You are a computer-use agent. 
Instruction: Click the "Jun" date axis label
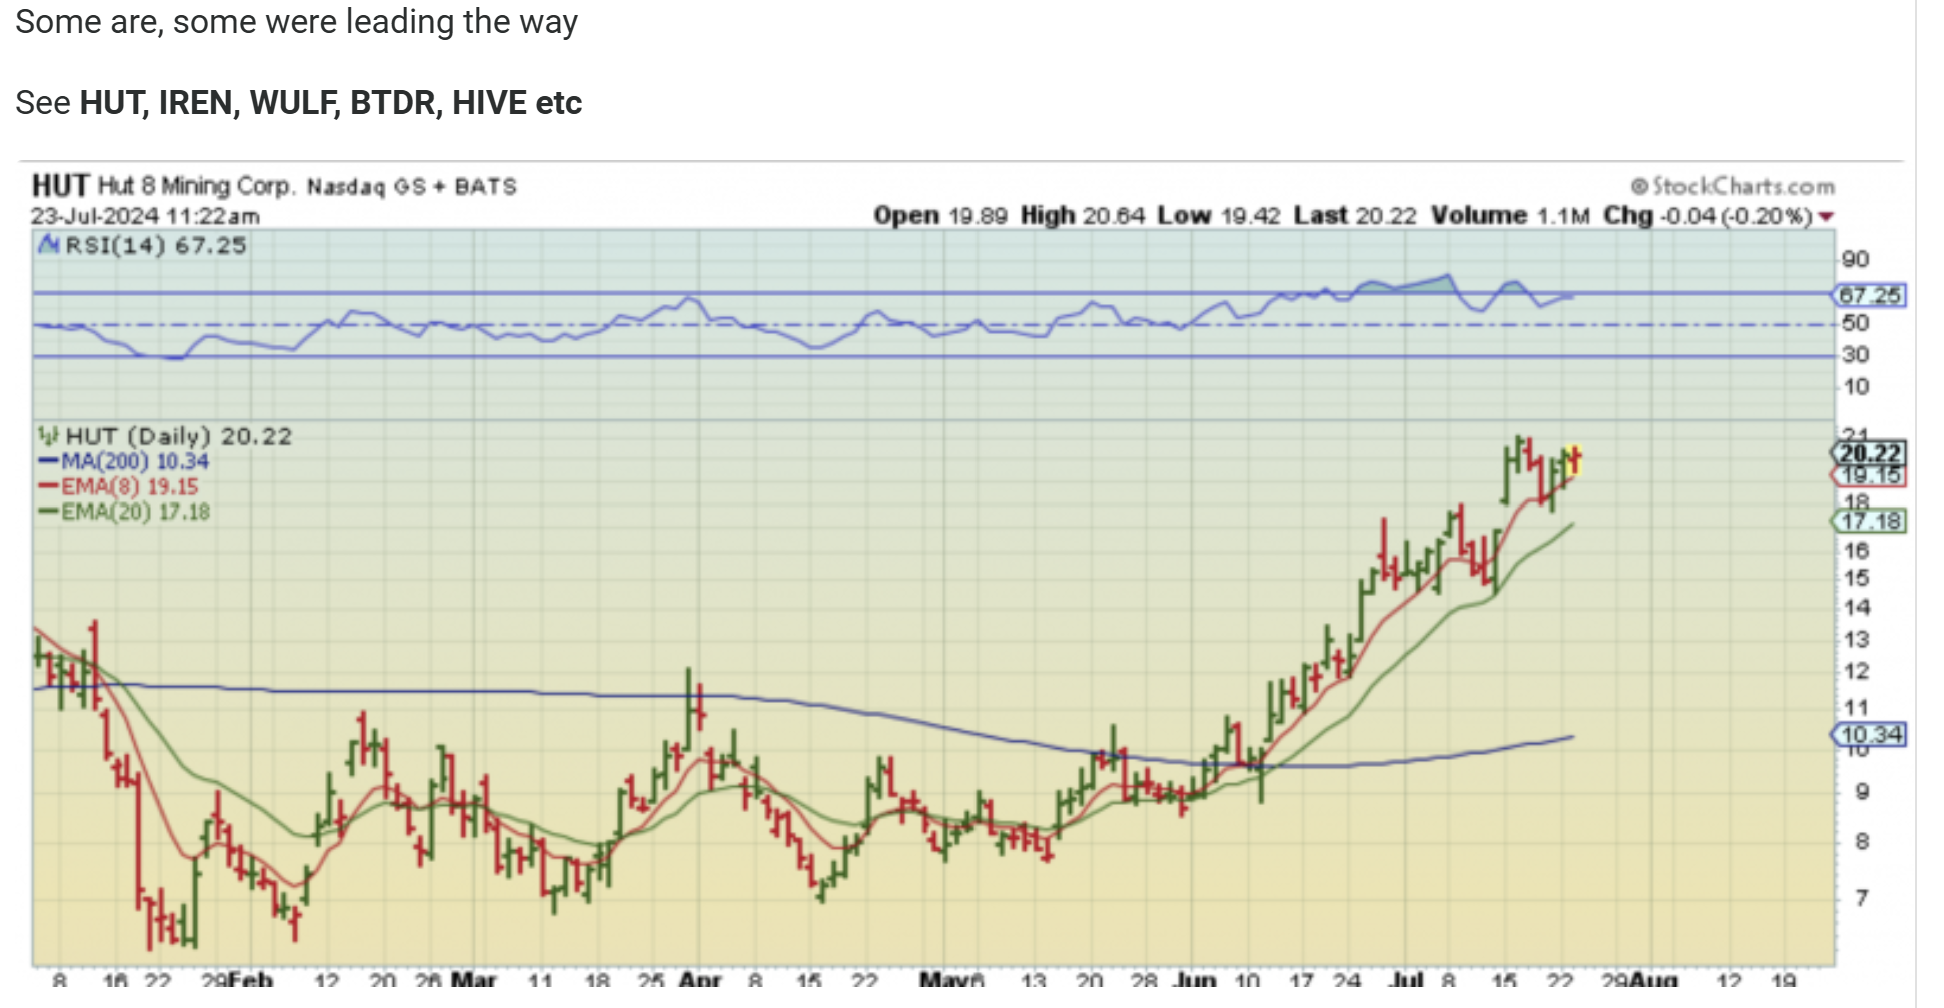click(x=1194, y=980)
